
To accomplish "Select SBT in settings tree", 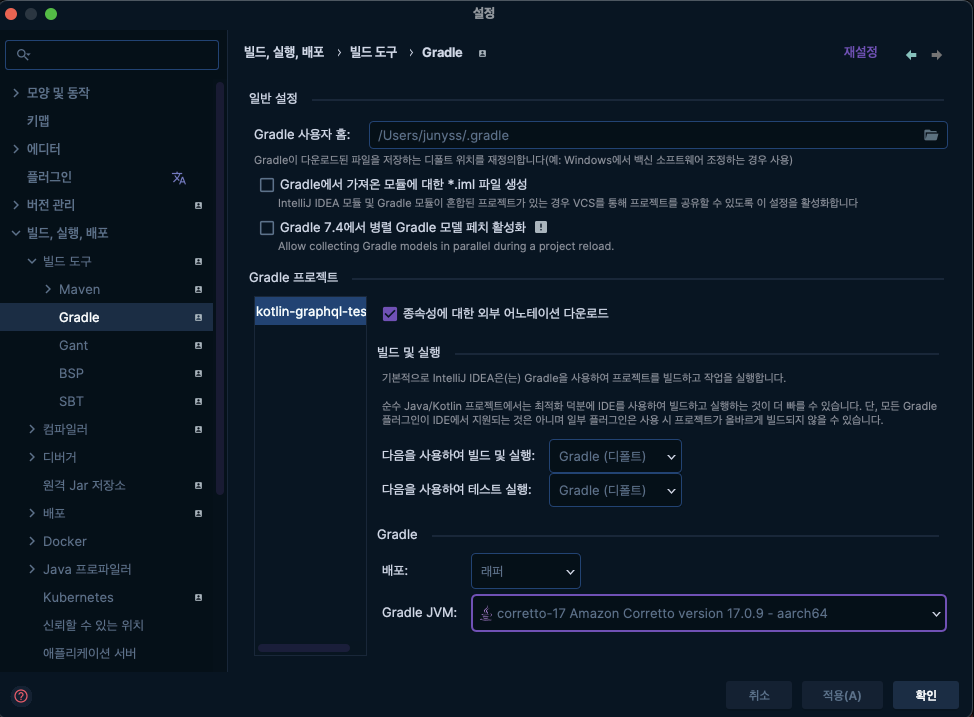I will tap(71, 401).
